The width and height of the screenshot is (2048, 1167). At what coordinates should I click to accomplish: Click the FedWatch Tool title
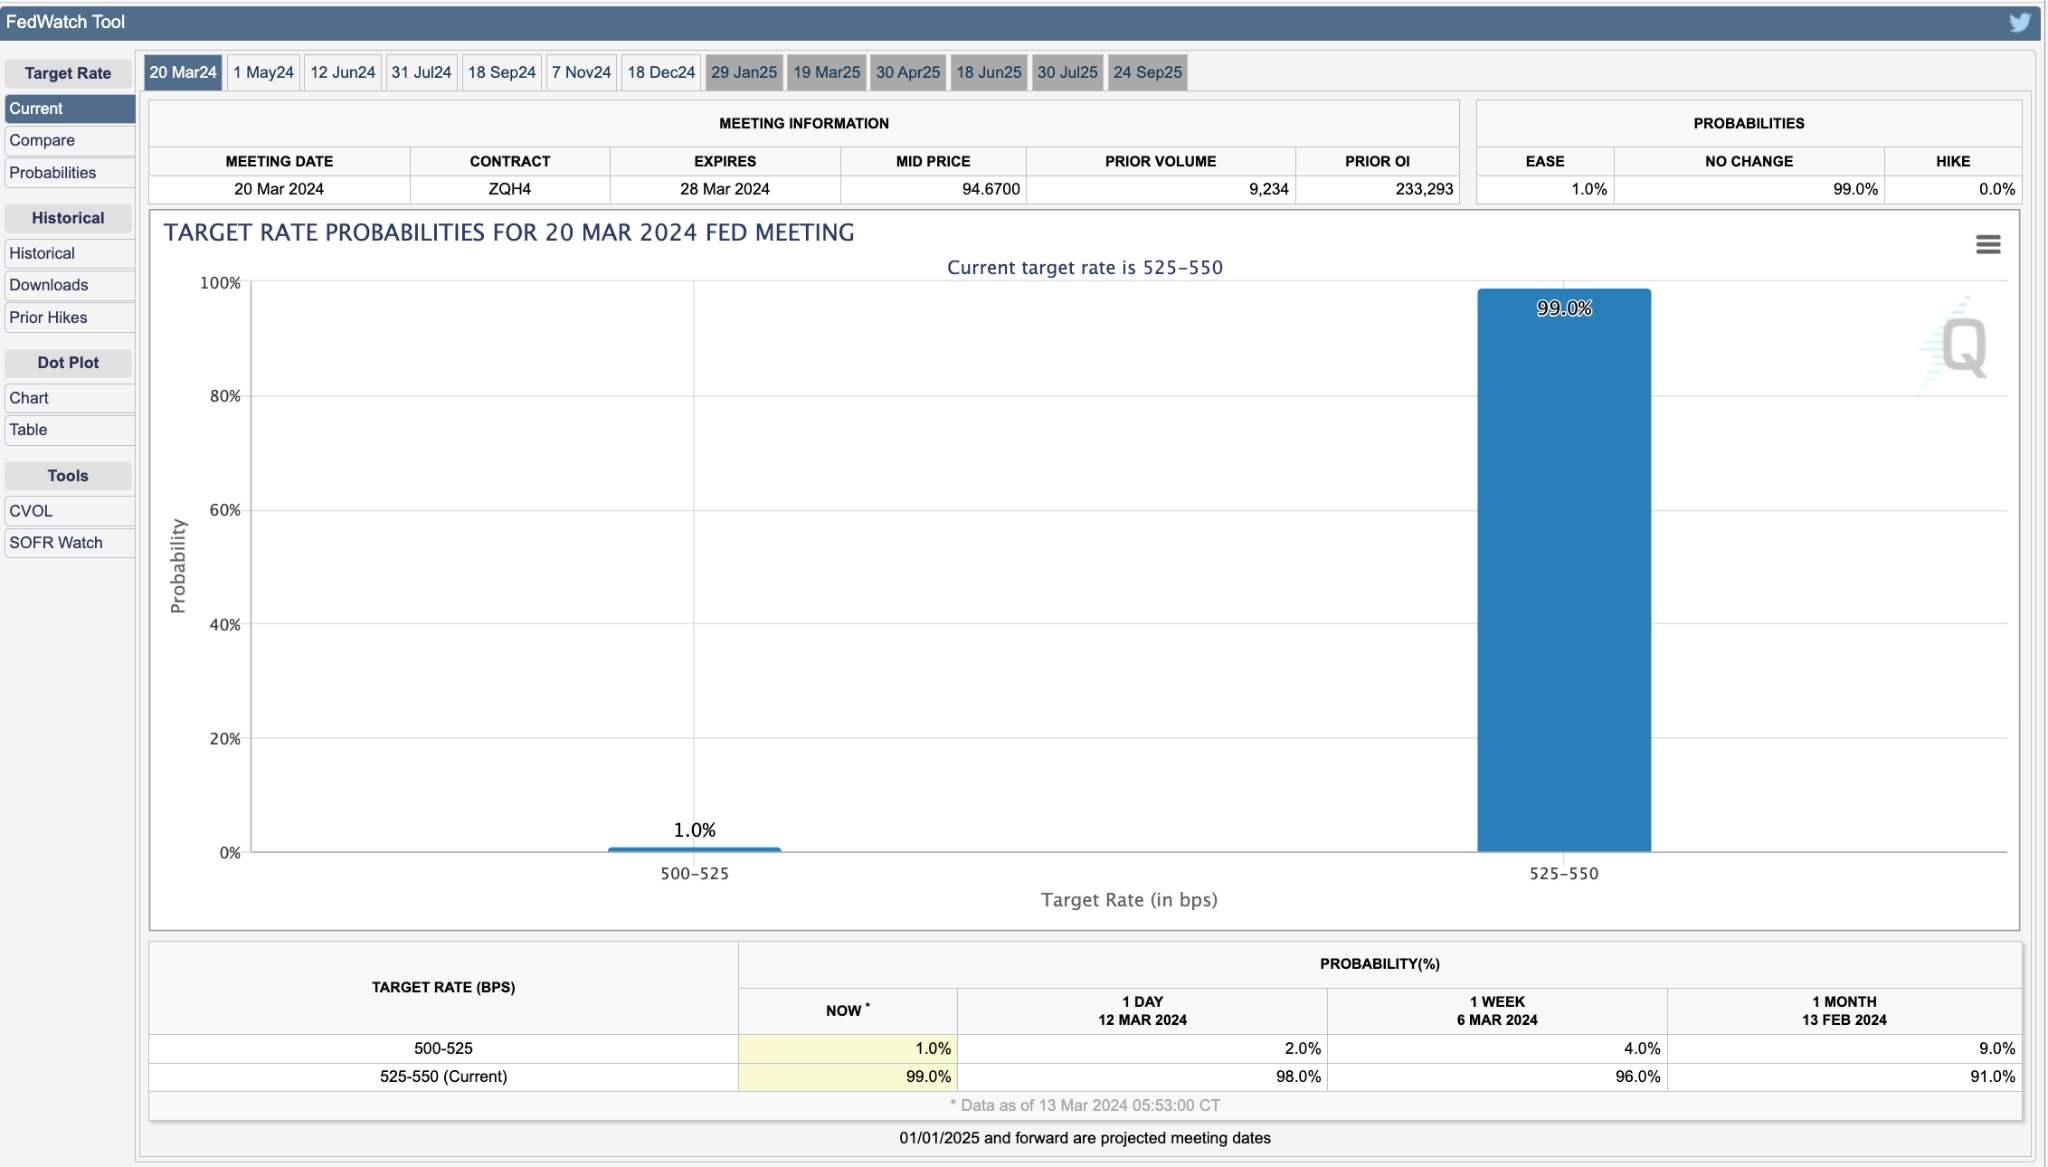point(66,22)
